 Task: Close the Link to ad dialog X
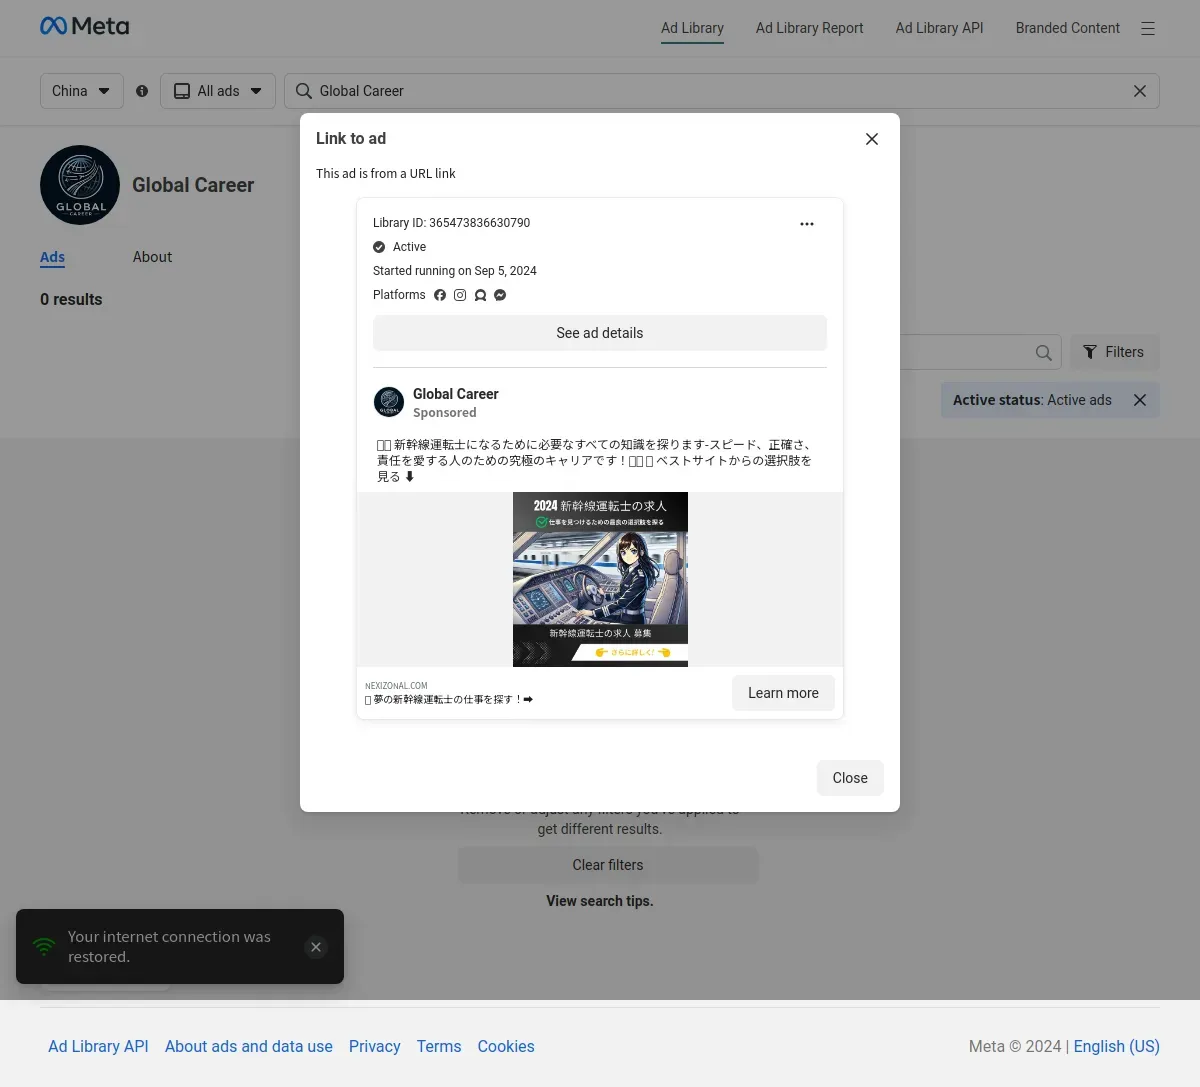(872, 139)
